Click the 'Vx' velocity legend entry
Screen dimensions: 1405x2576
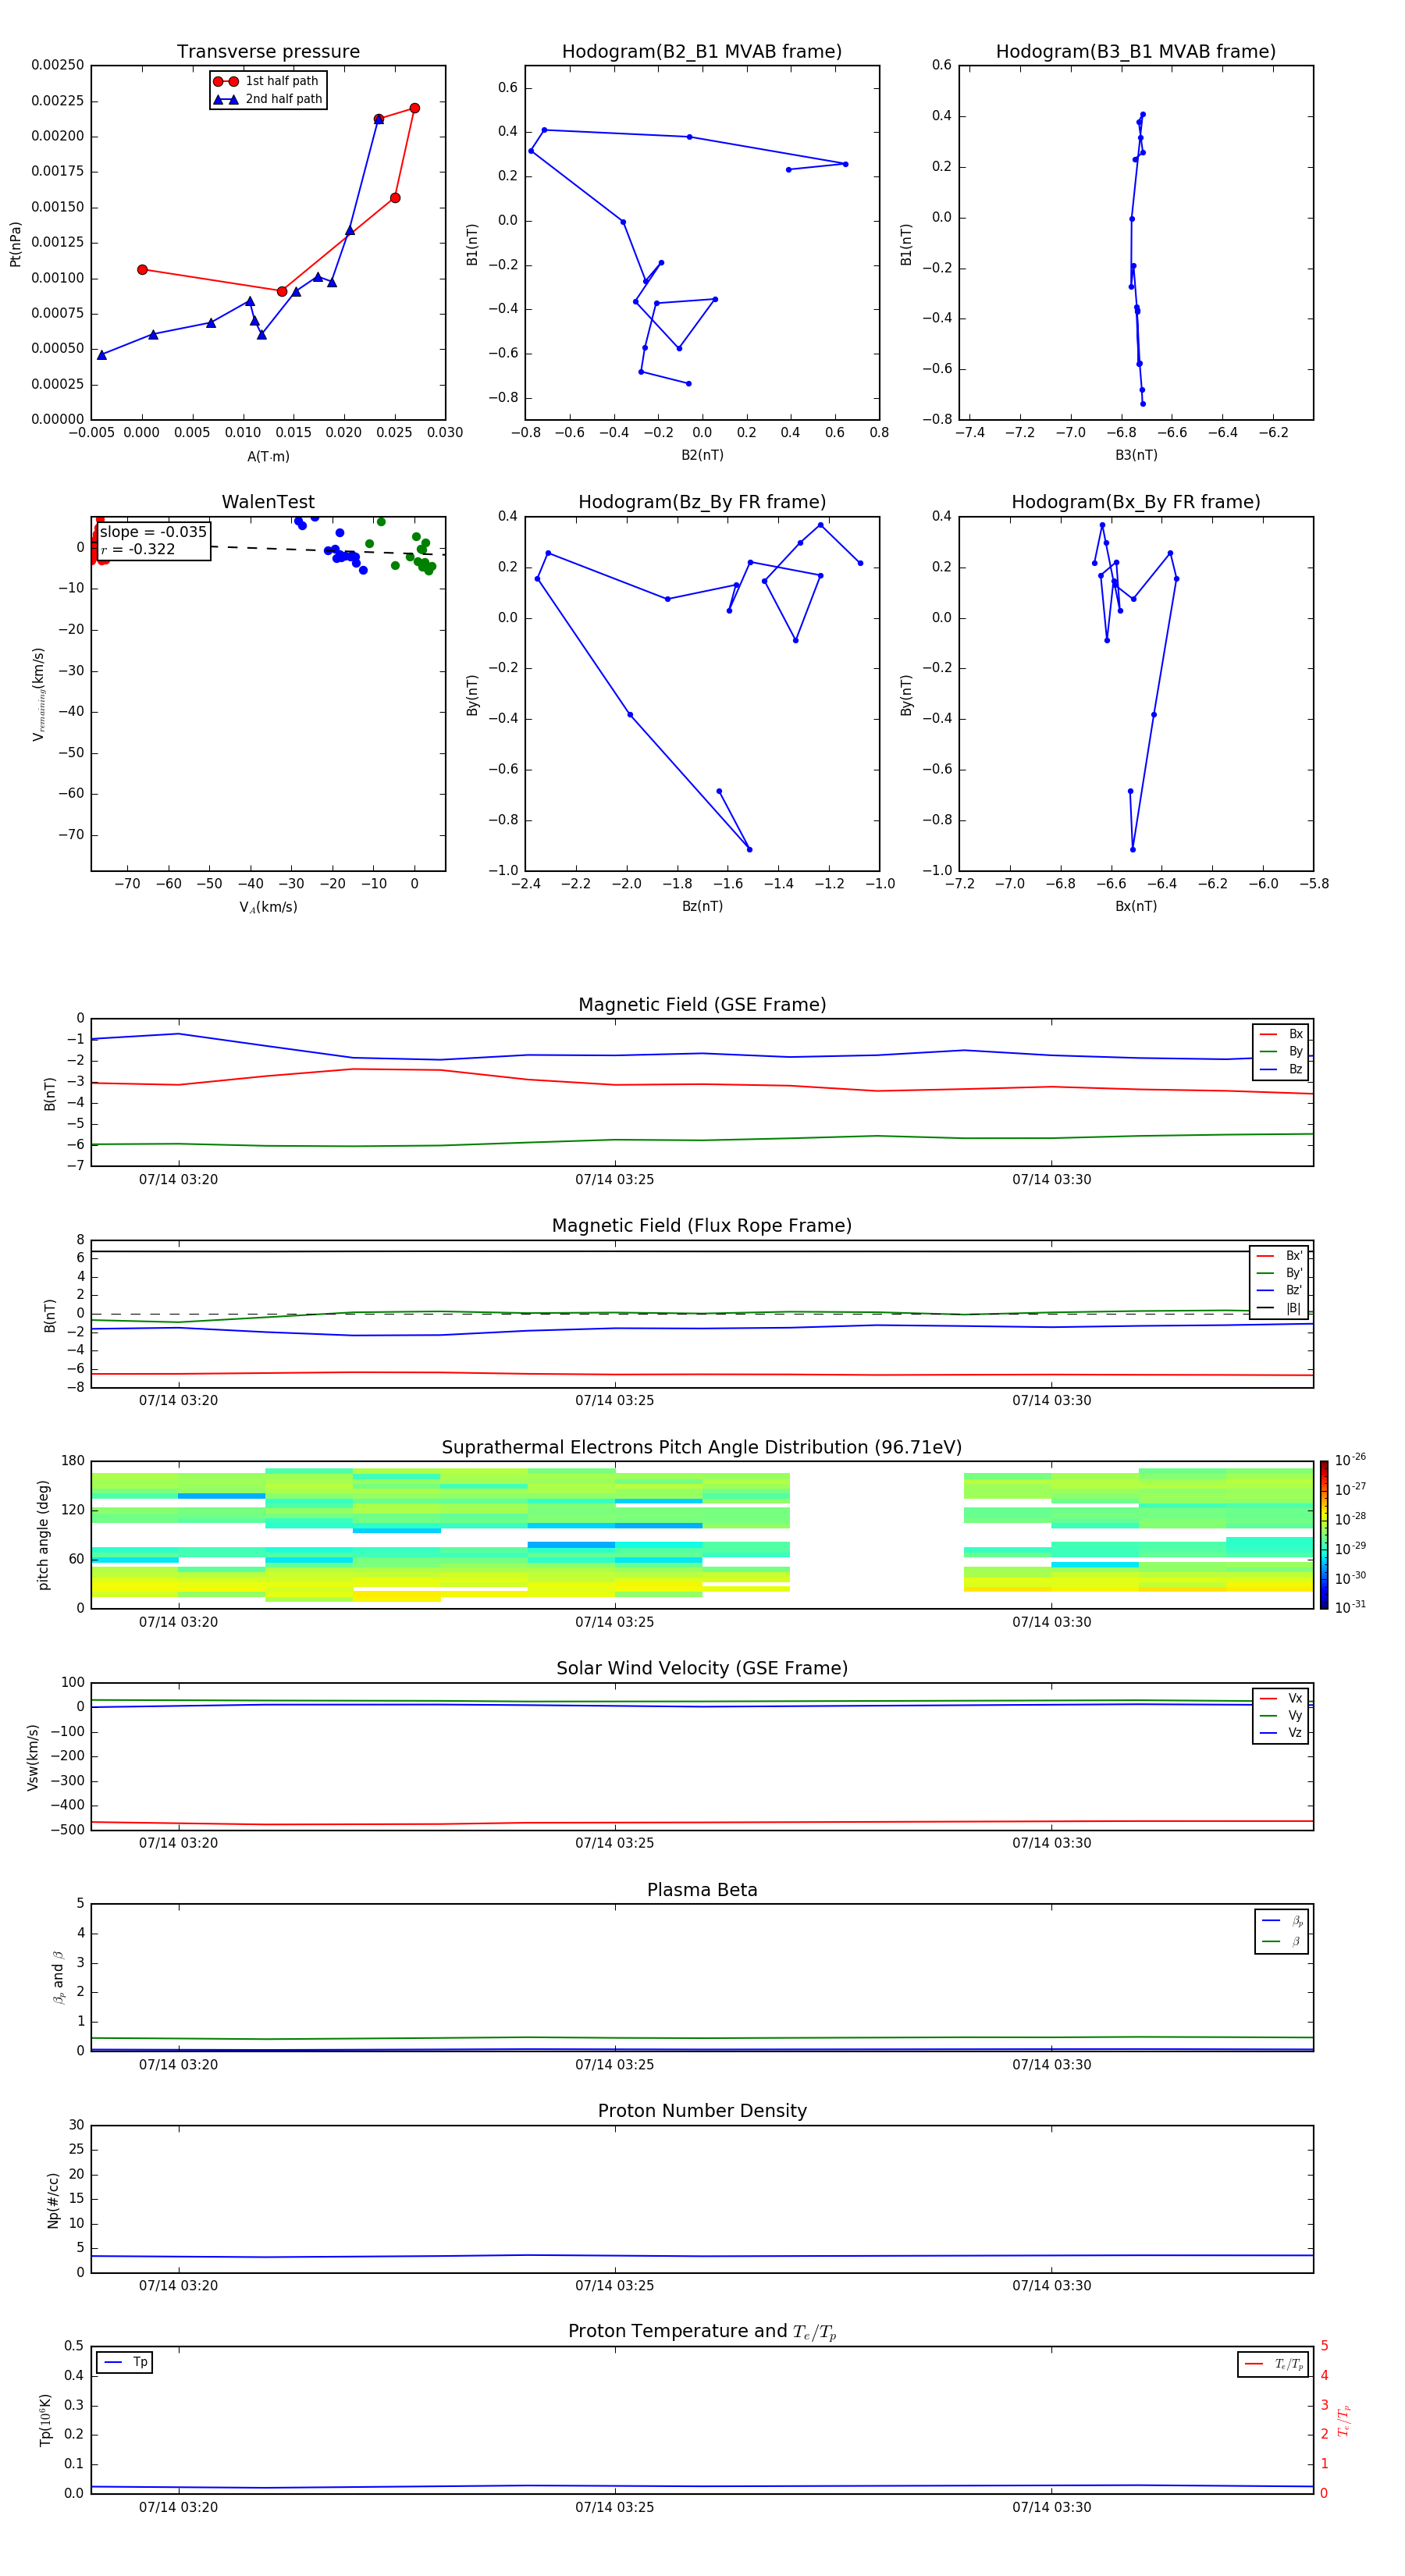click(1281, 1698)
